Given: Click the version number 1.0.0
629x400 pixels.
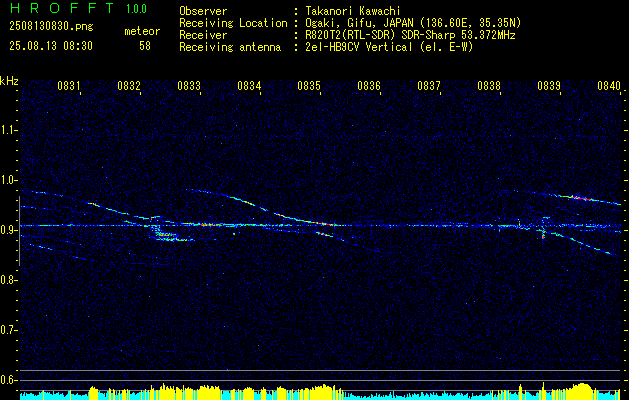Looking at the screenshot, I should [x=136, y=9].
